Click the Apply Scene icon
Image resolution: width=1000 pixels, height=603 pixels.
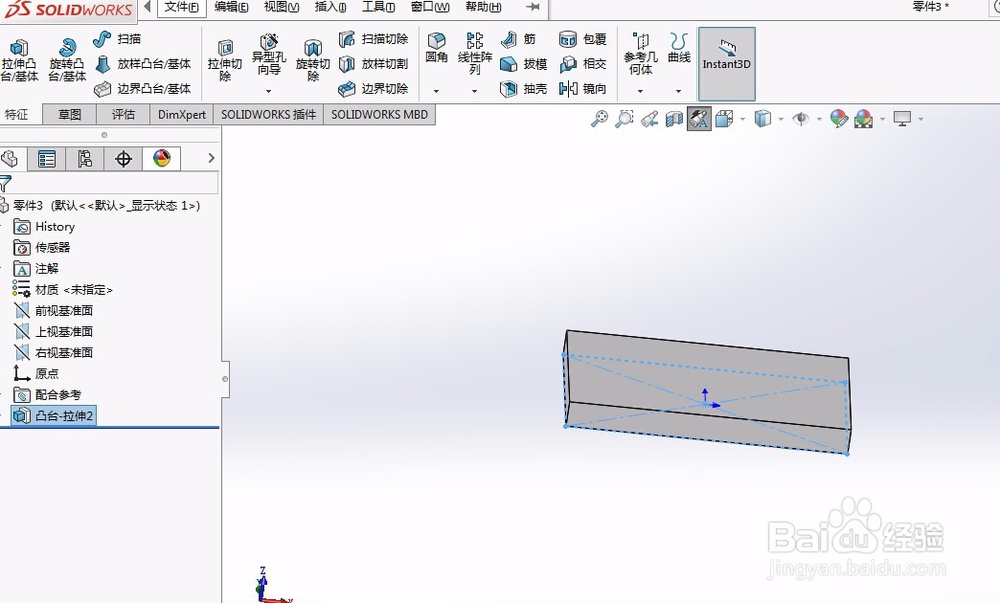[x=864, y=119]
